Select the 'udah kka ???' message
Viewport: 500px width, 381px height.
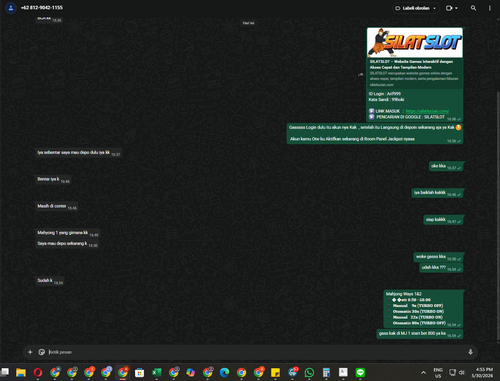(x=441, y=267)
